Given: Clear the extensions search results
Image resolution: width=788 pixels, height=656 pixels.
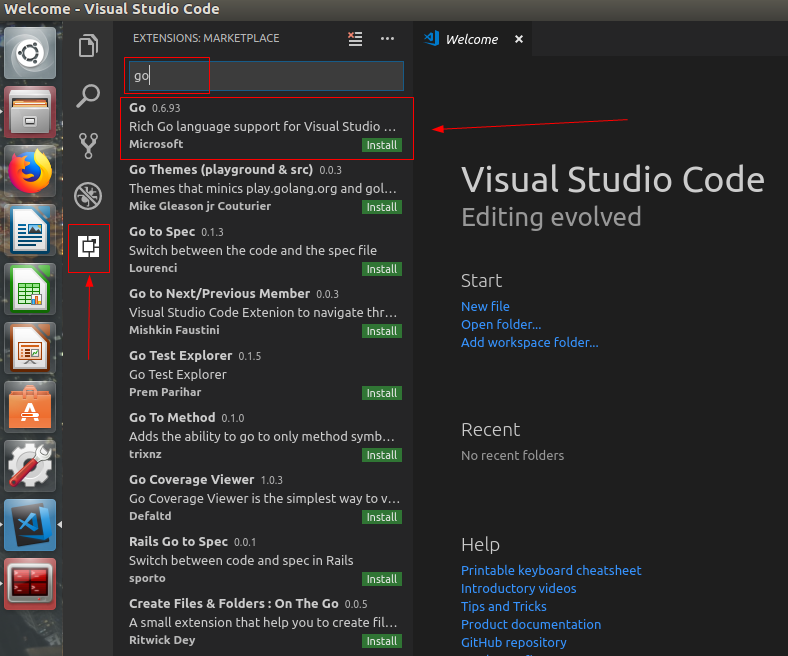Looking at the screenshot, I should click(x=355, y=39).
